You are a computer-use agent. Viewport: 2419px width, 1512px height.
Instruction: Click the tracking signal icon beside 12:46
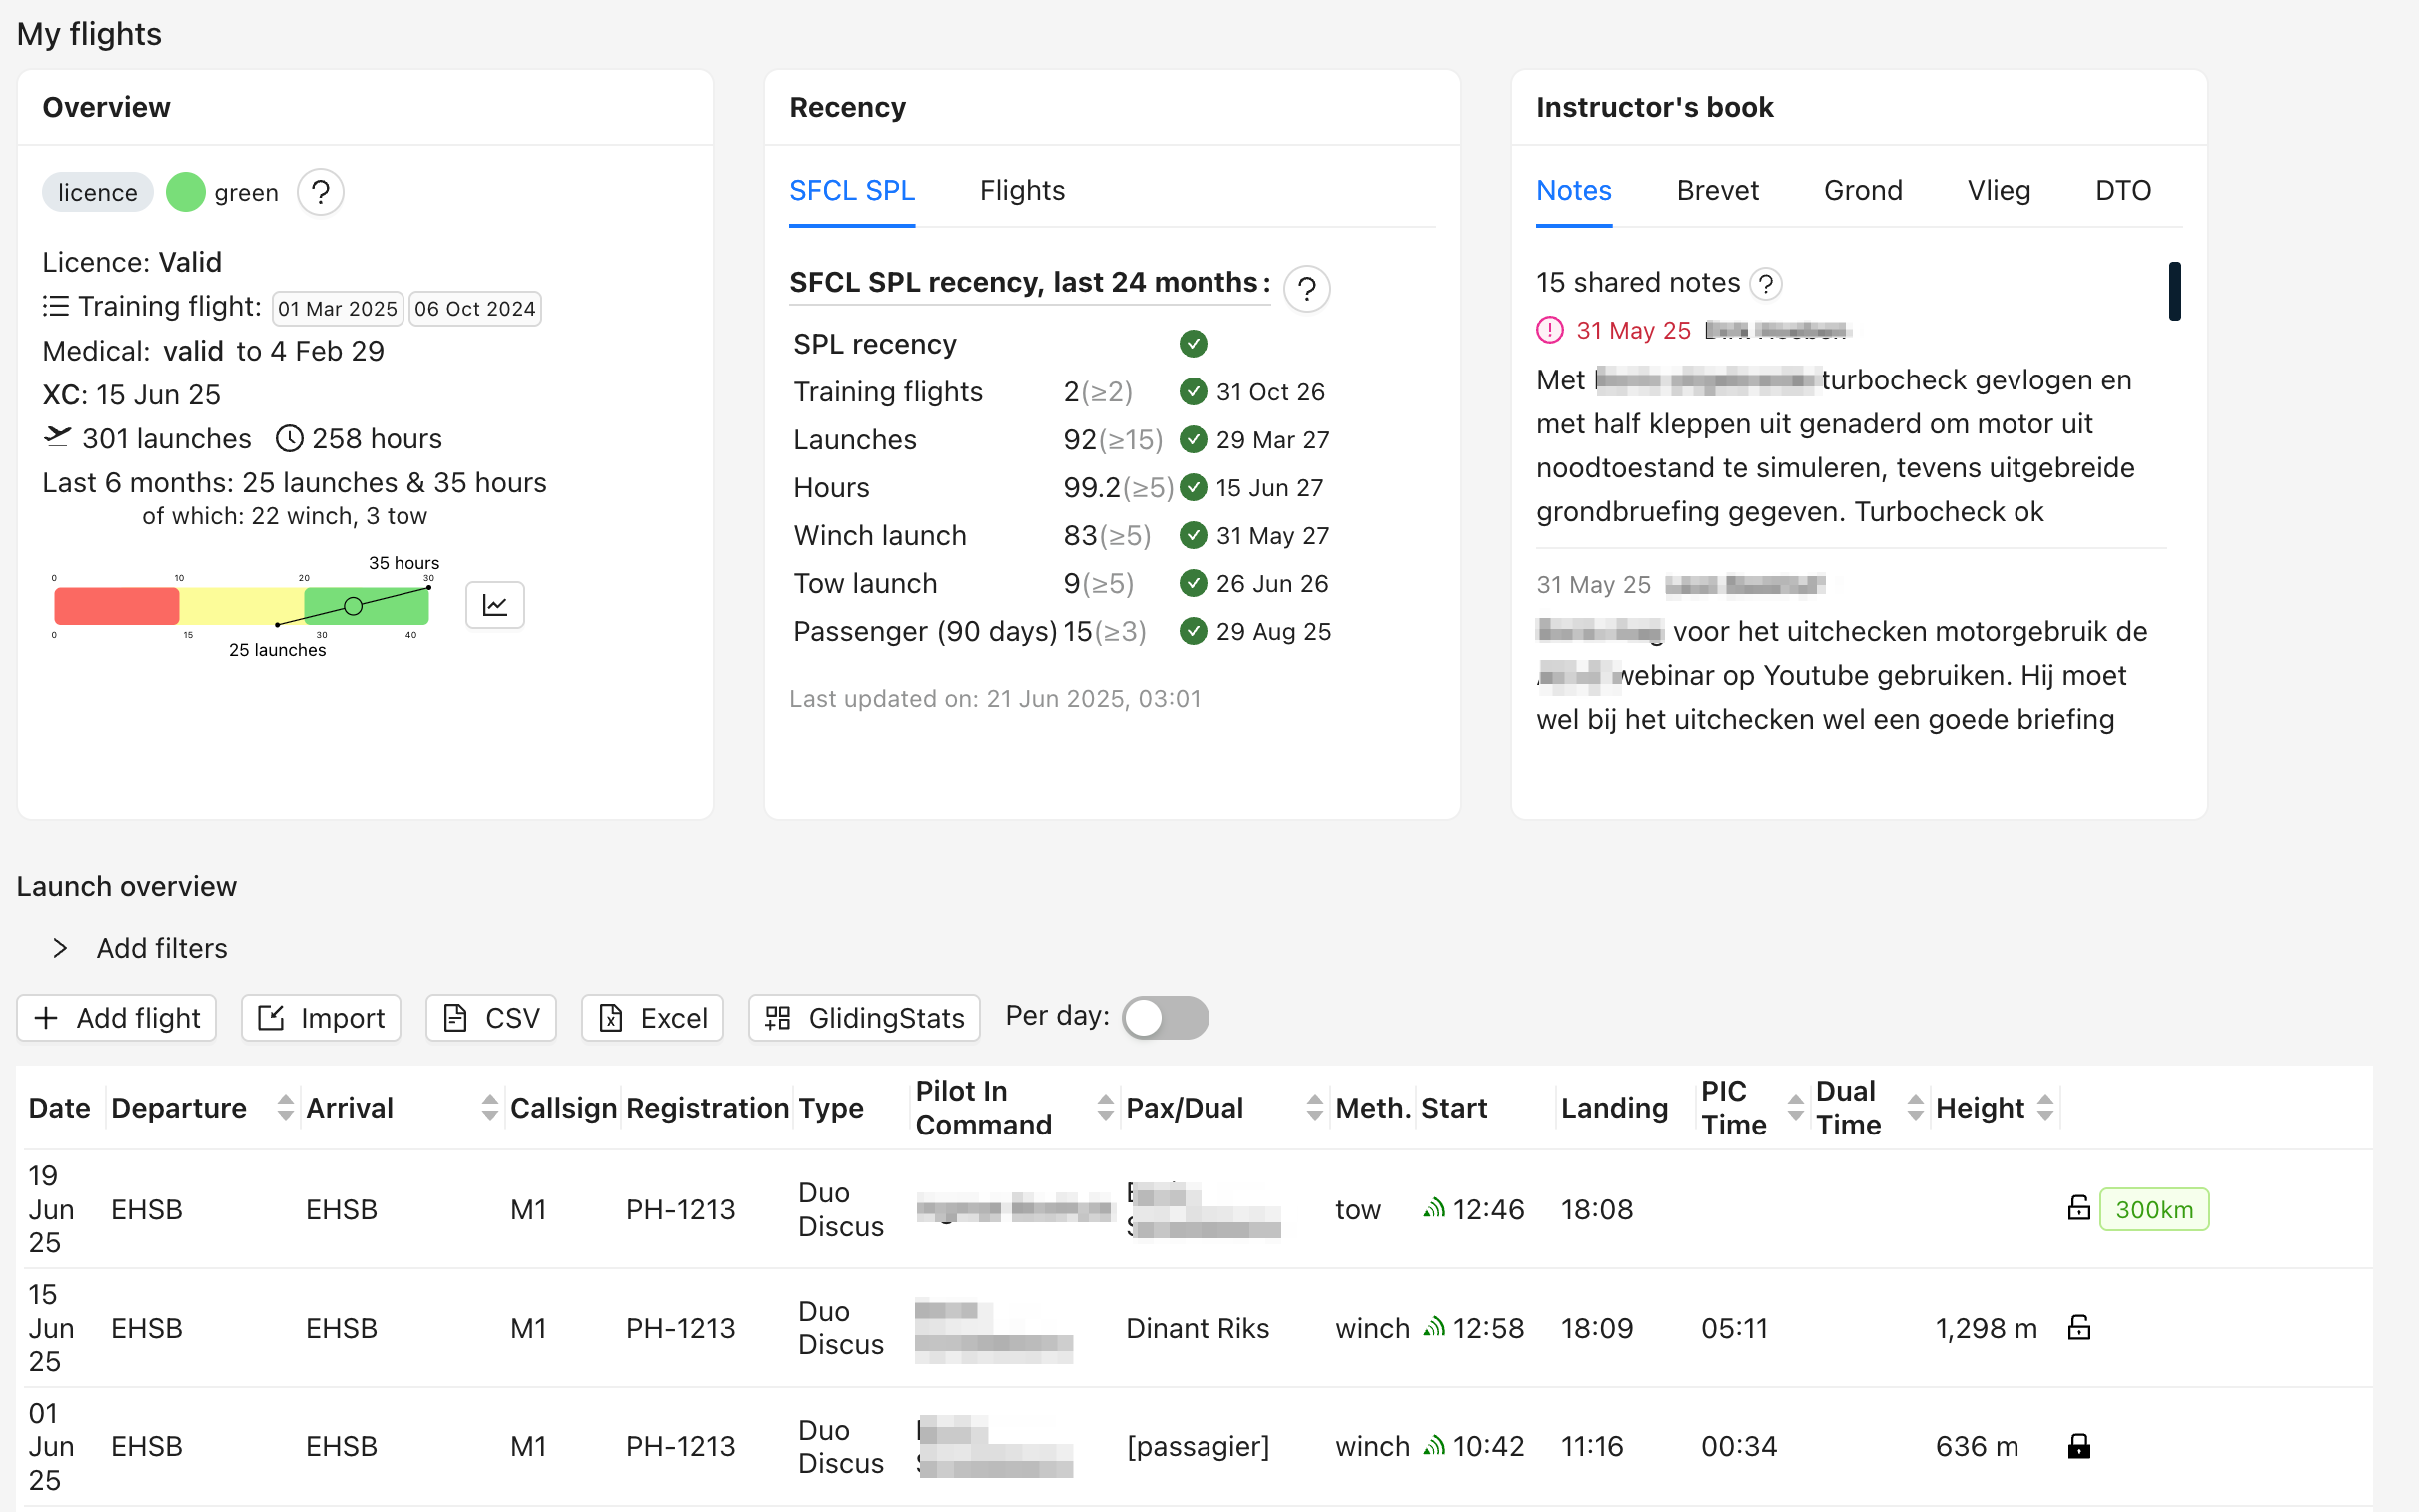click(1434, 1208)
